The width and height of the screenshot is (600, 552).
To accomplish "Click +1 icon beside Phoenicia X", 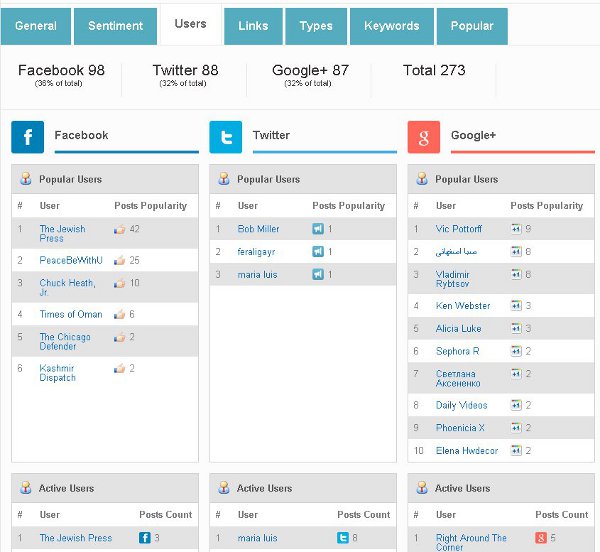I will pos(516,427).
